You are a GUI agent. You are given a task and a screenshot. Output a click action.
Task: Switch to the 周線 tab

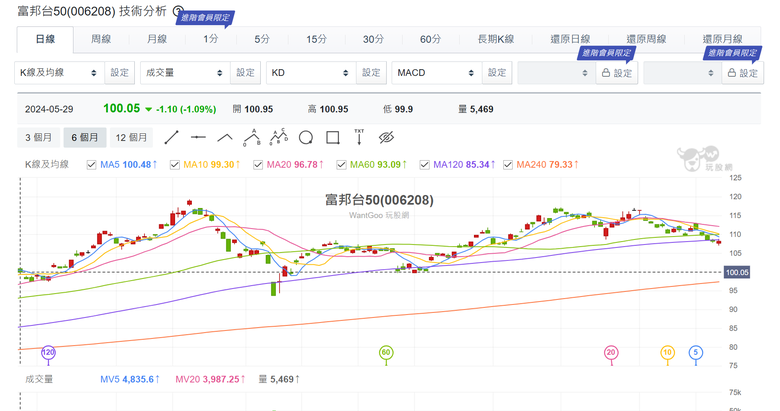pyautogui.click(x=101, y=39)
